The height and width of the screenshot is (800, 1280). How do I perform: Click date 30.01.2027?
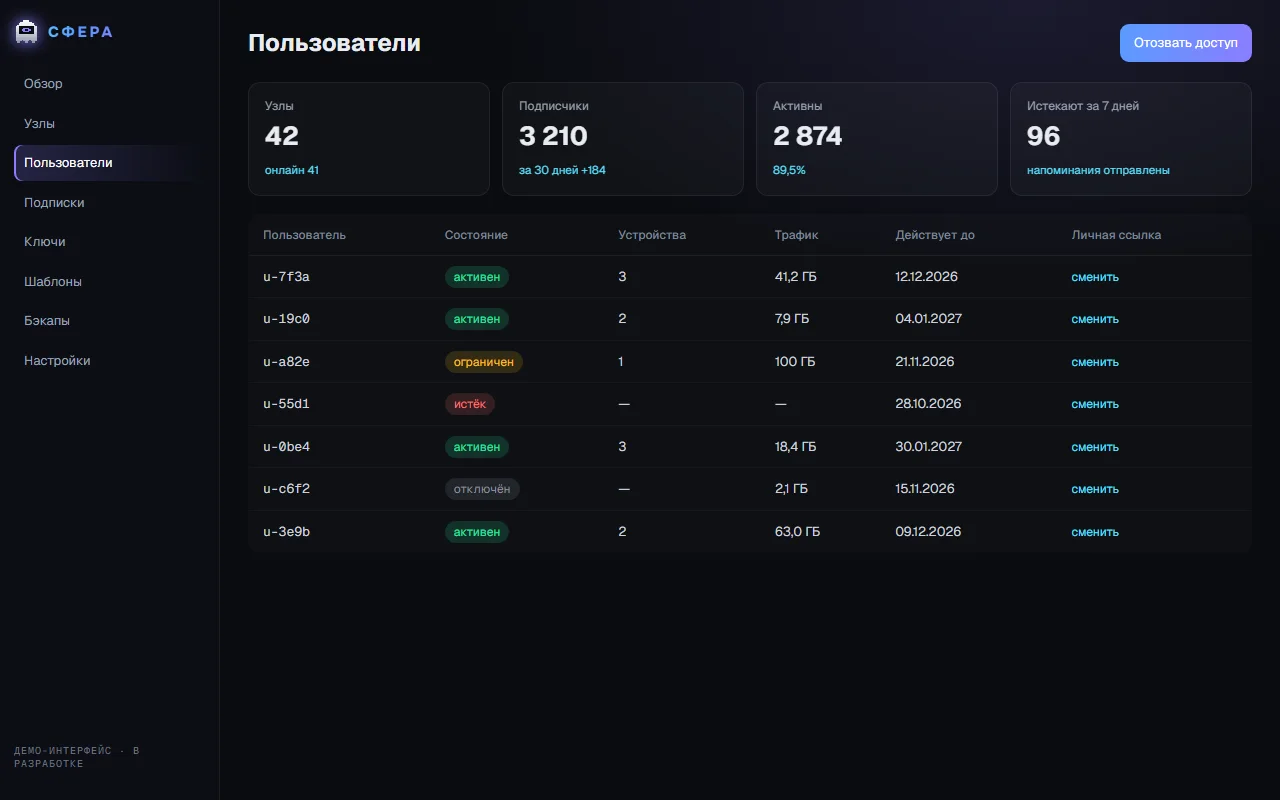(929, 447)
